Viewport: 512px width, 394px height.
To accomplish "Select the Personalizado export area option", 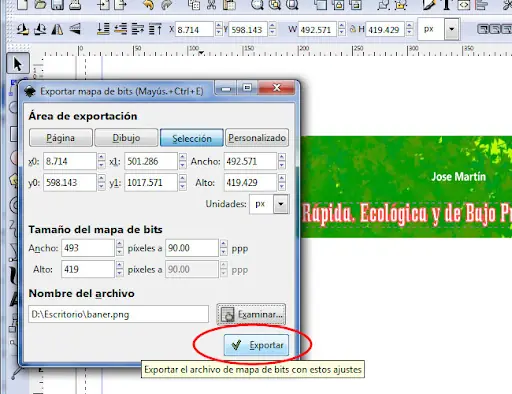I will coord(257,138).
